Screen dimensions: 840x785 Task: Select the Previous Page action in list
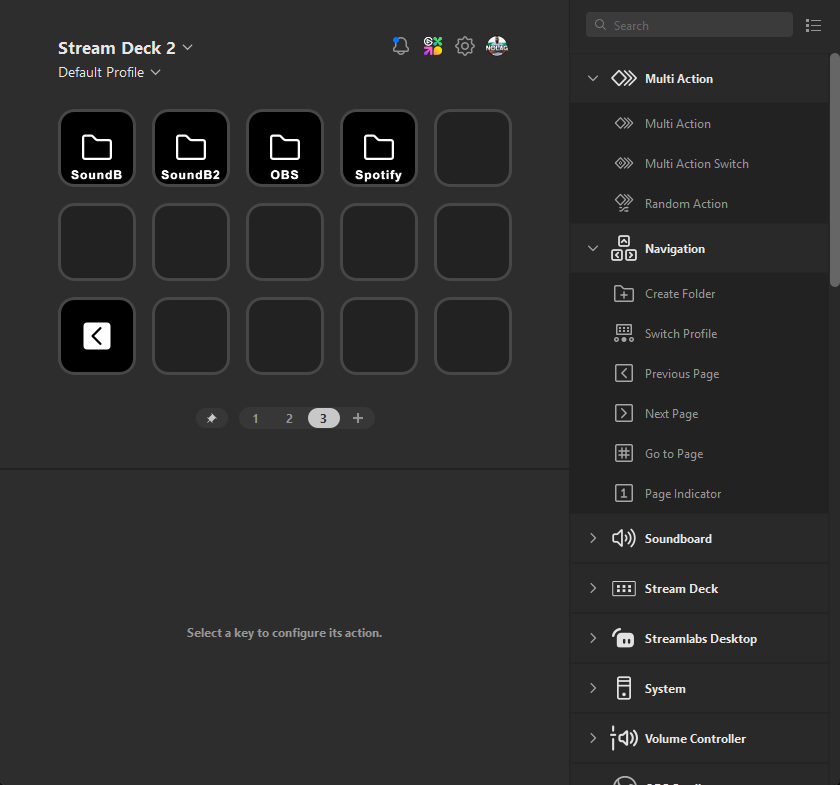click(700, 373)
